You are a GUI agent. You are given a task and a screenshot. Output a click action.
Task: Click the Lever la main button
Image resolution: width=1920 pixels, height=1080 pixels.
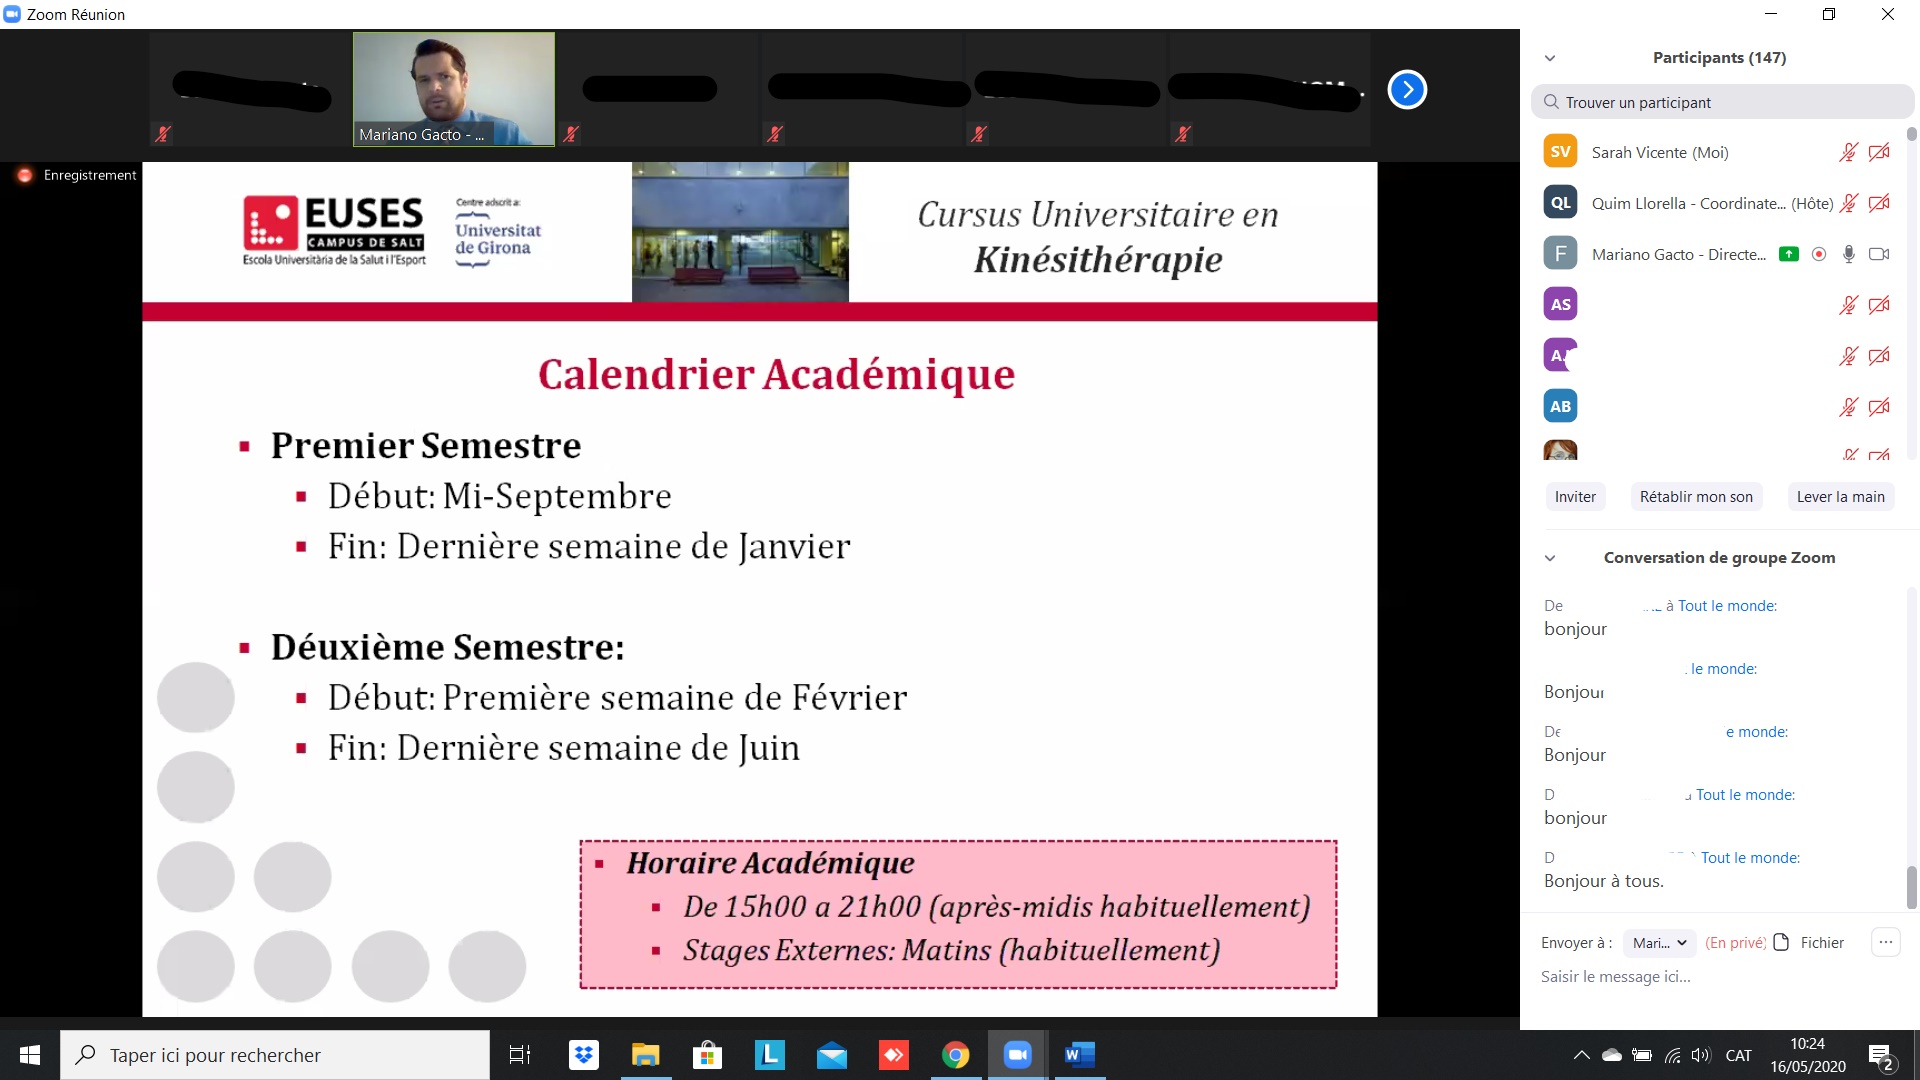[1840, 497]
